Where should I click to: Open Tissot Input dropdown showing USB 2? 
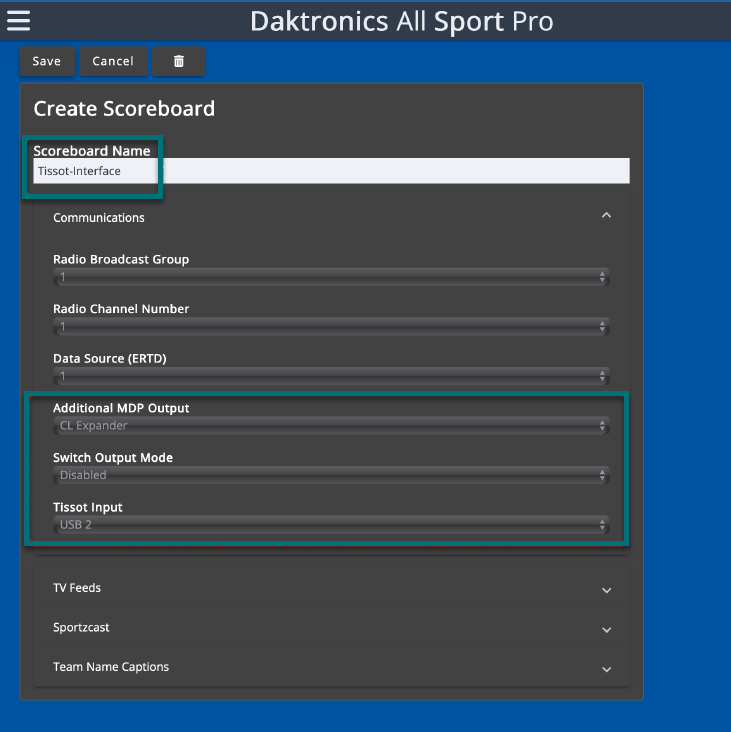pos(330,525)
